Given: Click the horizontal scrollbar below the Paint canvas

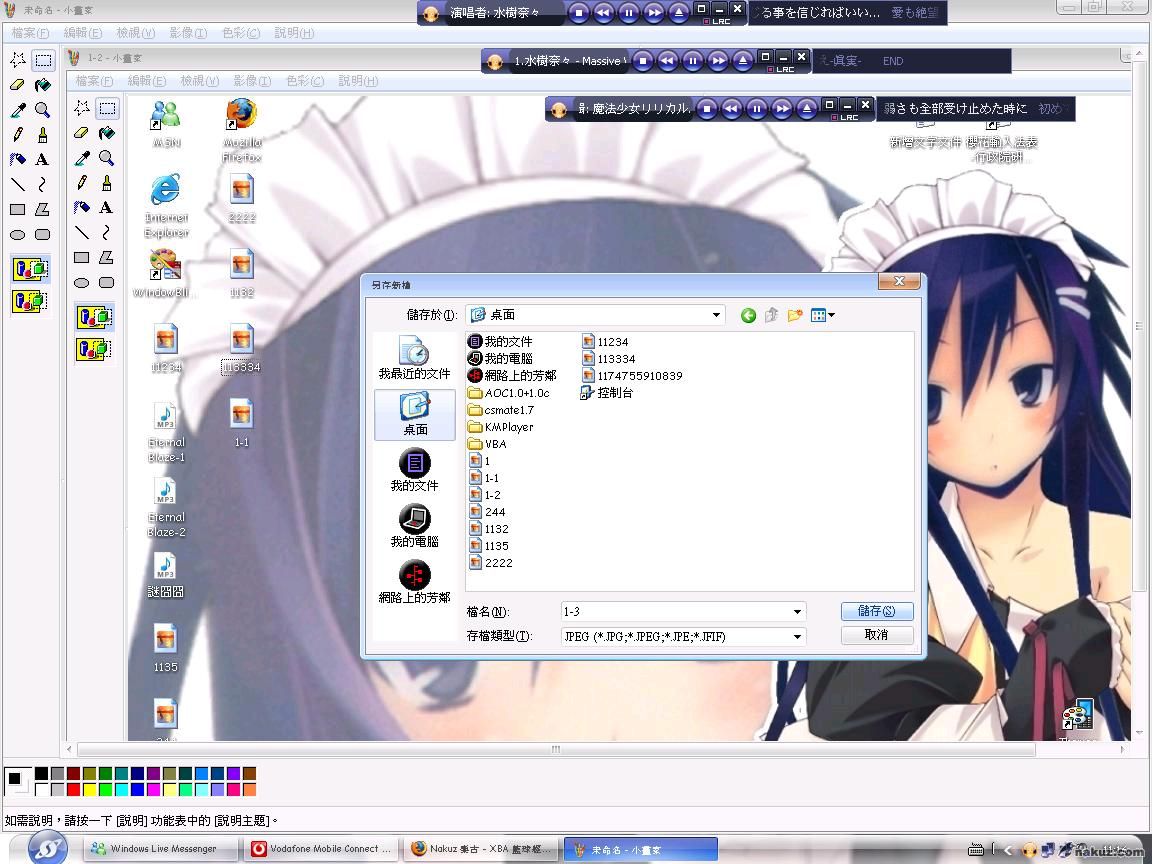Looking at the screenshot, I should click(556, 749).
